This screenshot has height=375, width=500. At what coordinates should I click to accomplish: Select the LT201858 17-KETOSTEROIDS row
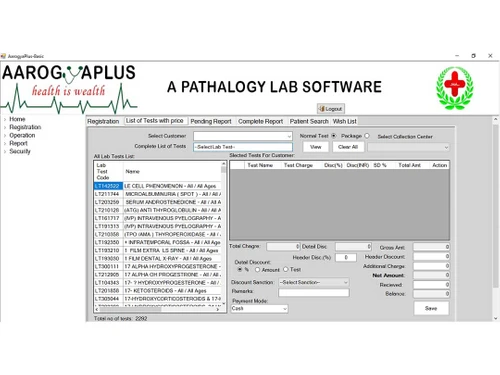pyautogui.click(x=157, y=291)
